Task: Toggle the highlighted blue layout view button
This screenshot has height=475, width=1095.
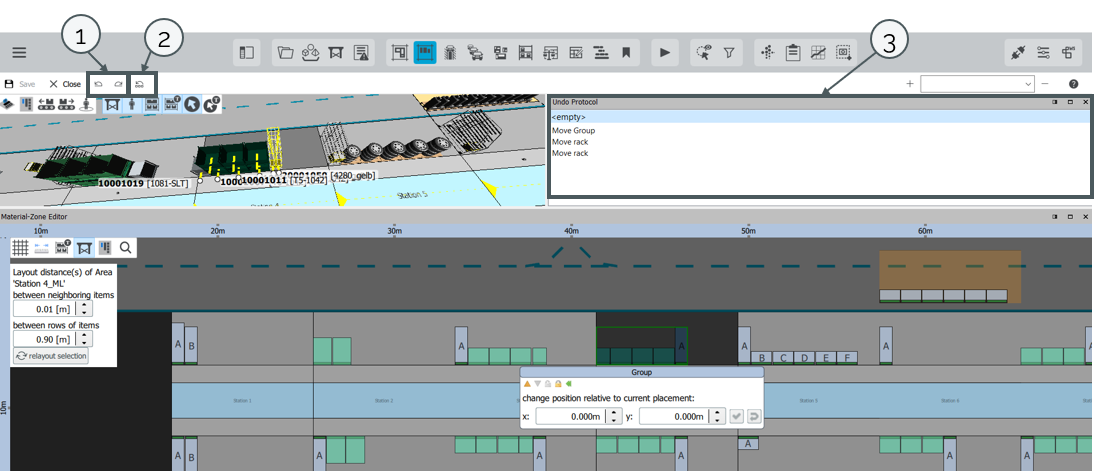Action: [x=425, y=53]
